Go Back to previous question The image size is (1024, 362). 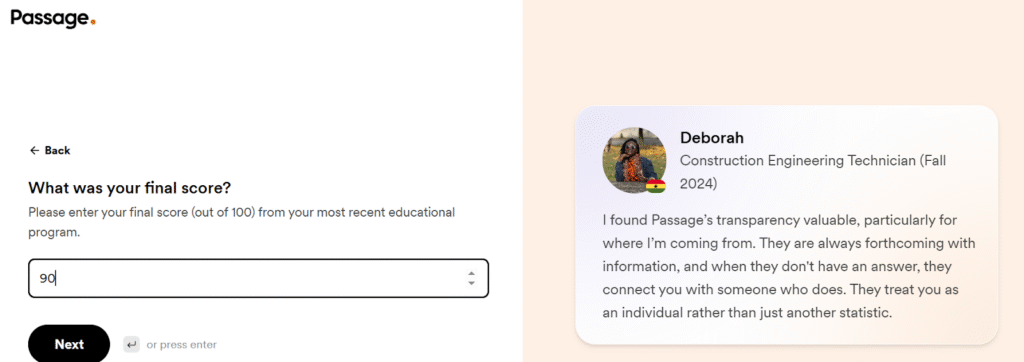(50, 150)
